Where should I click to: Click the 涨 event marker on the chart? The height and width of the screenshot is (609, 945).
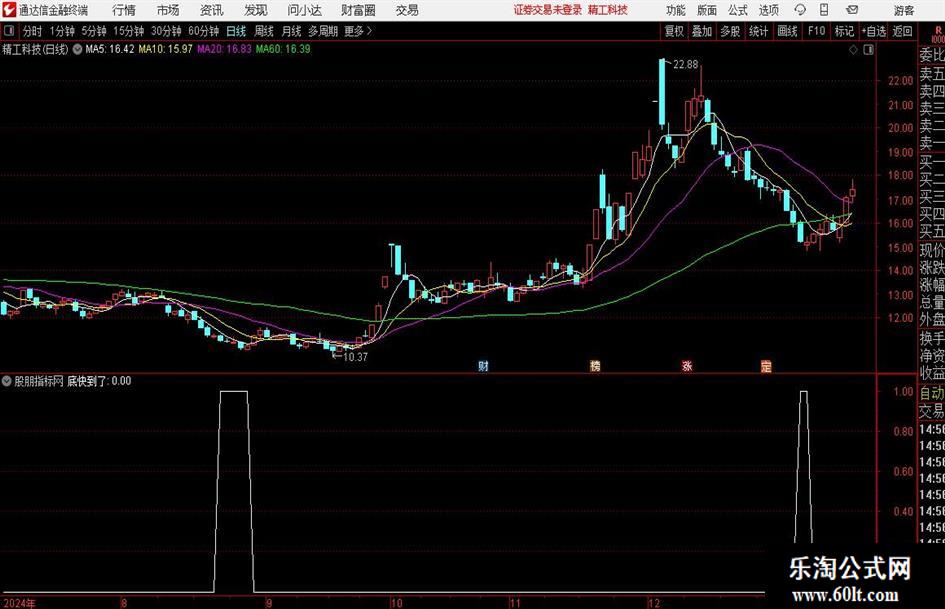pyautogui.click(x=687, y=366)
